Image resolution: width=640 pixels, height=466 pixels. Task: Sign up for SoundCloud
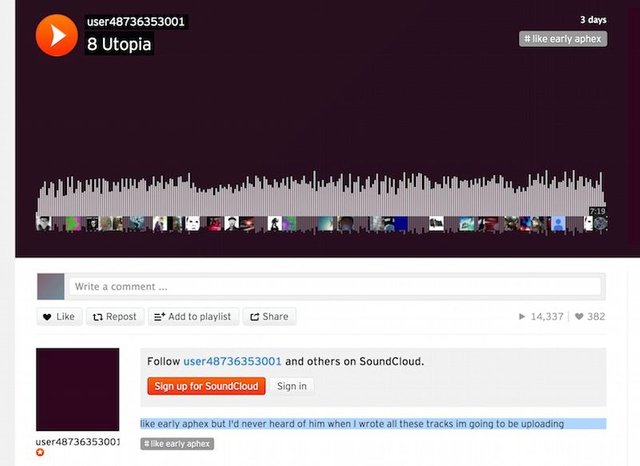point(207,386)
